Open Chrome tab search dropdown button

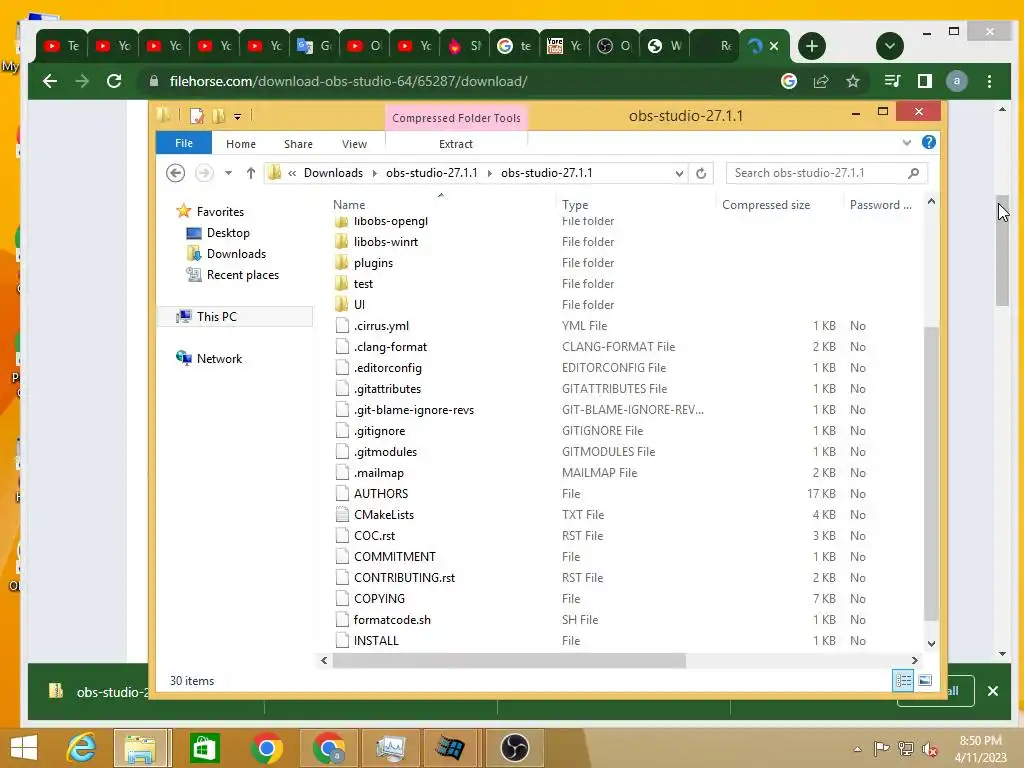889,46
